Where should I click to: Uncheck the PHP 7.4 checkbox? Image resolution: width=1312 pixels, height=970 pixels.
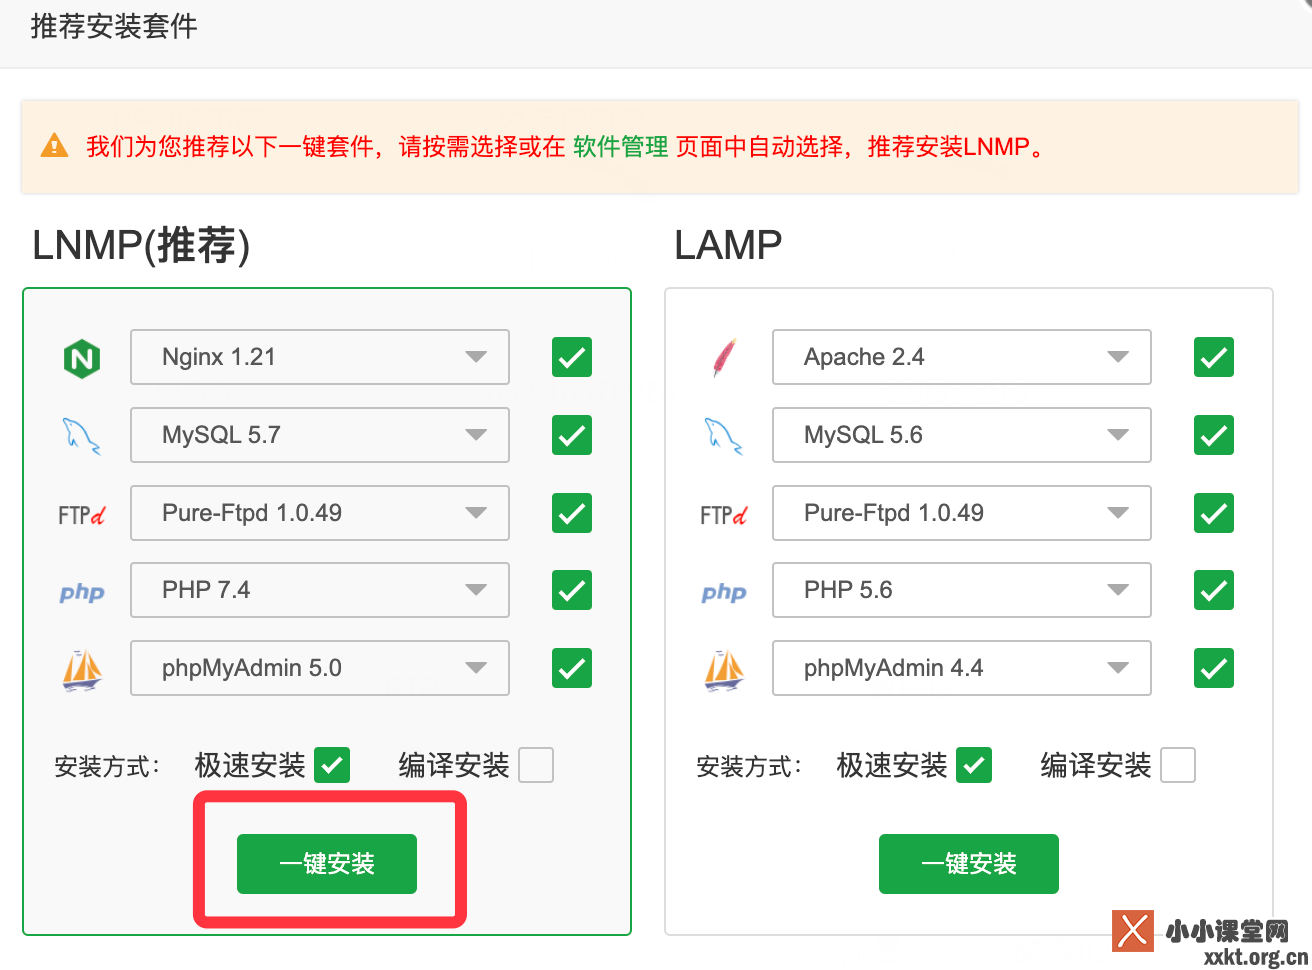coord(572,590)
